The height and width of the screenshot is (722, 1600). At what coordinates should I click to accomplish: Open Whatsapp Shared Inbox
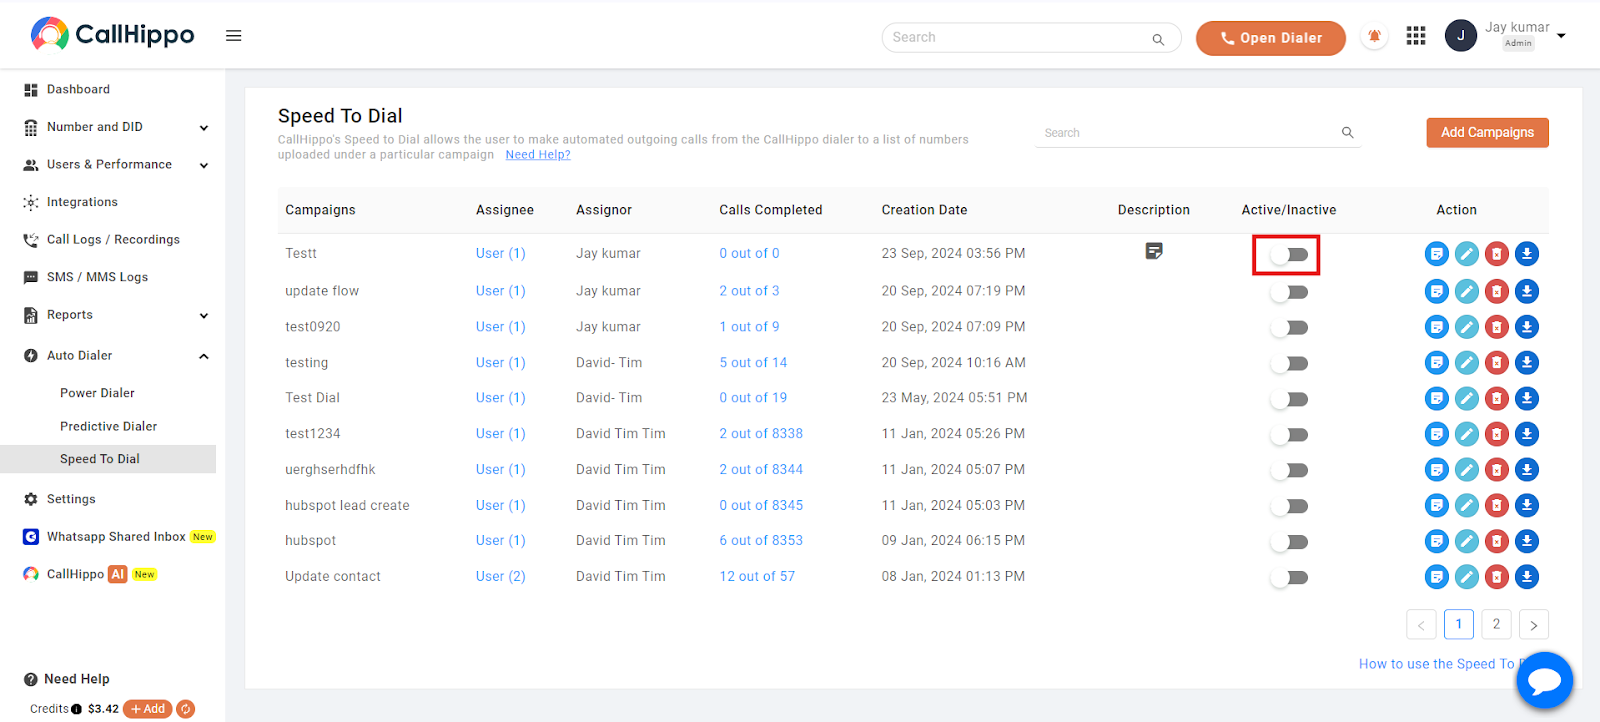(x=118, y=537)
